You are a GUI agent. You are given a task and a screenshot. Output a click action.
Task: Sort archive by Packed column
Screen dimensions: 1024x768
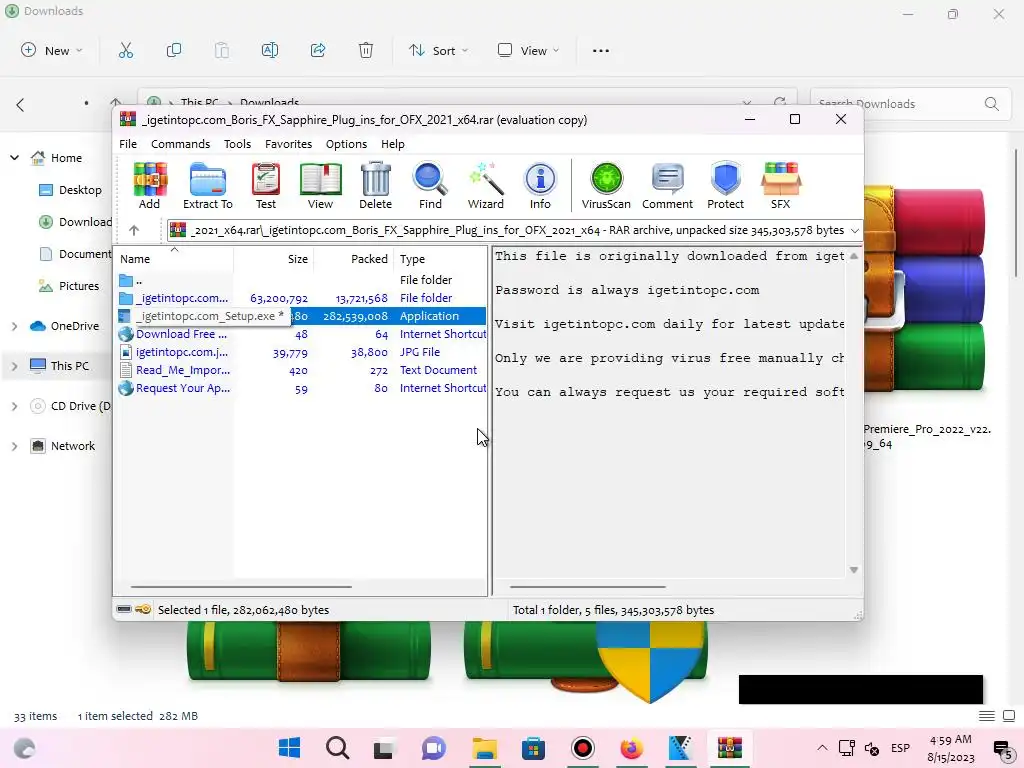[353, 259]
